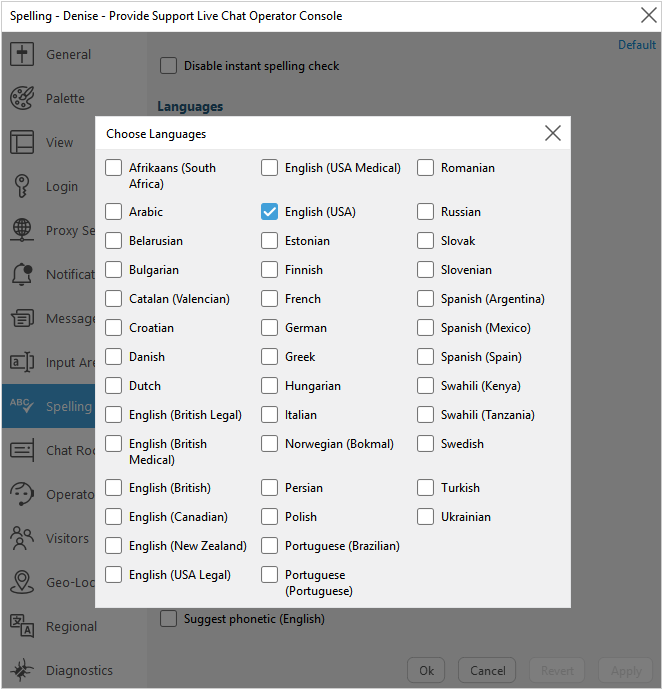The height and width of the screenshot is (690, 663).
Task: Select the Input Area icon
Action: [x=22, y=362]
